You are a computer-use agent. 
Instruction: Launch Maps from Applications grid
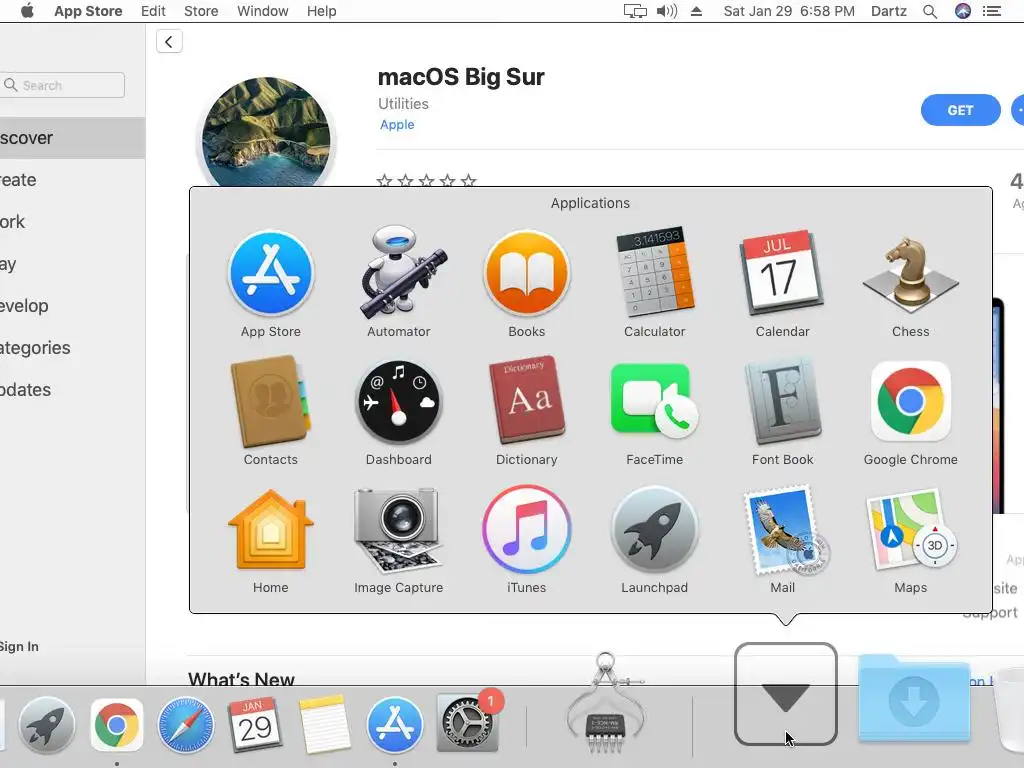pyautogui.click(x=910, y=530)
